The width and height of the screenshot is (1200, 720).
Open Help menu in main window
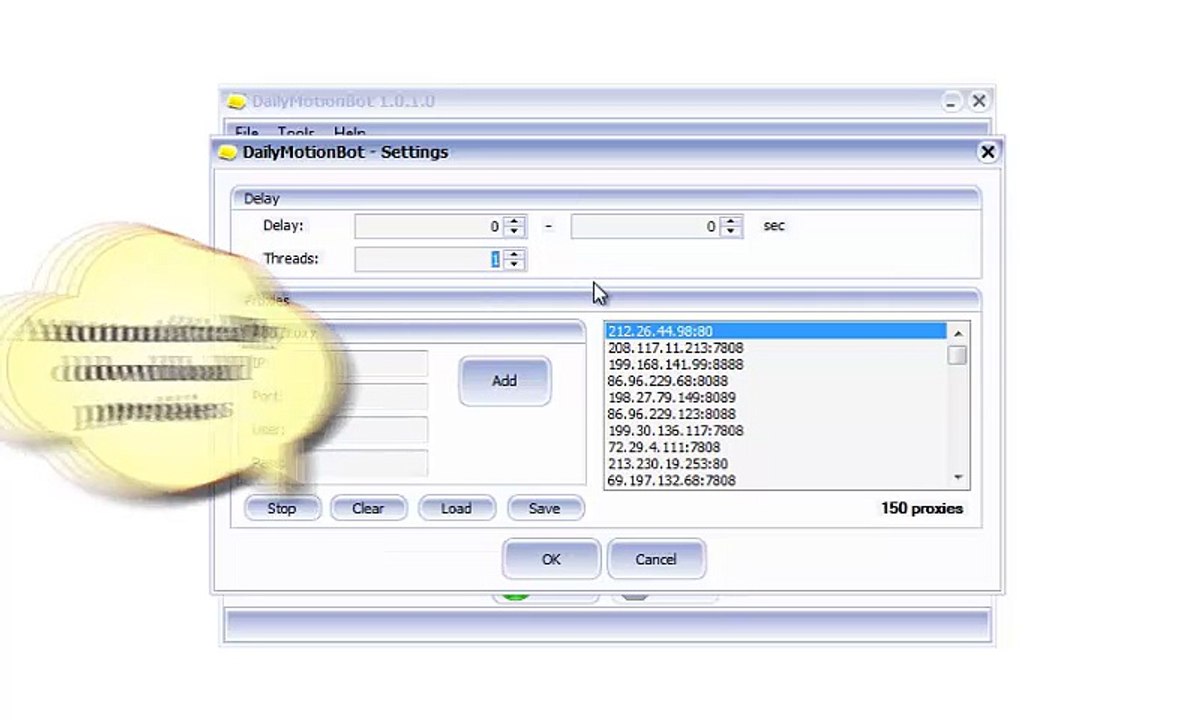(350, 132)
